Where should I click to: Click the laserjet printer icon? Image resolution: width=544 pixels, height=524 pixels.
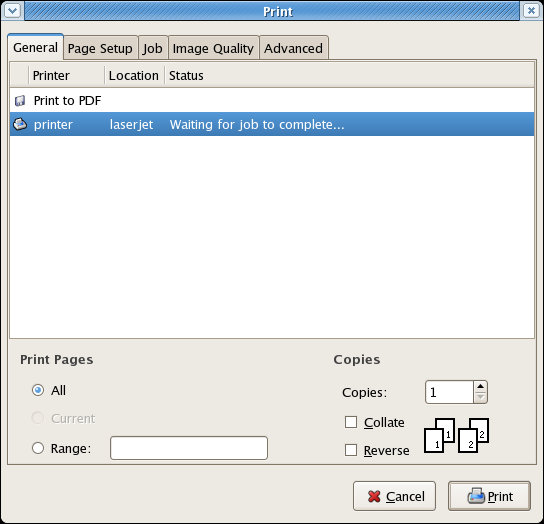point(20,124)
